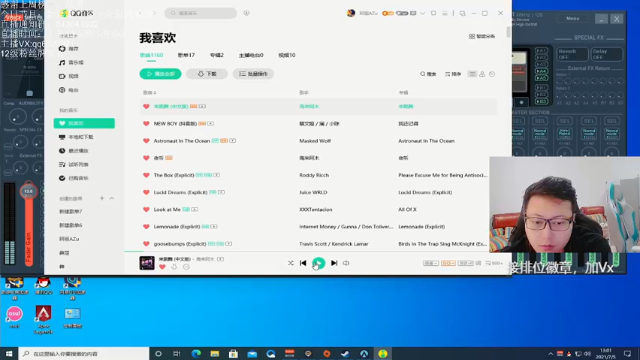Viewport: 640px width, 360px height.
Task: Click the volume speaker icon in player
Action: click(x=346, y=263)
